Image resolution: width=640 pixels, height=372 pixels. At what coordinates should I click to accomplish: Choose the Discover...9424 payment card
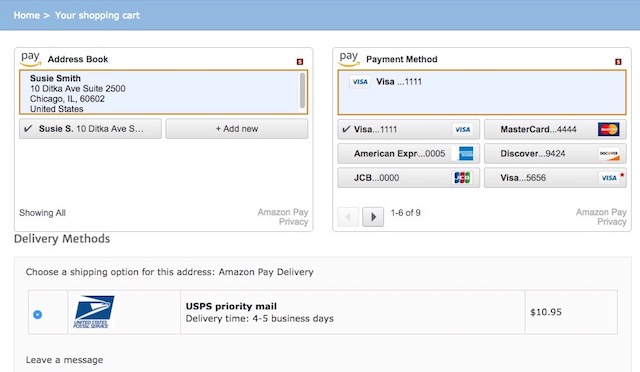tap(555, 154)
